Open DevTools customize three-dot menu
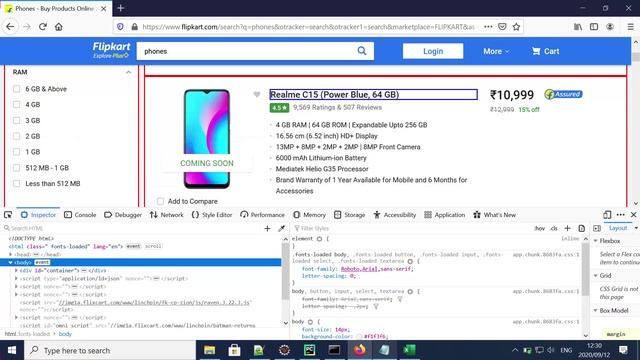The image size is (640, 360). (x=621, y=215)
